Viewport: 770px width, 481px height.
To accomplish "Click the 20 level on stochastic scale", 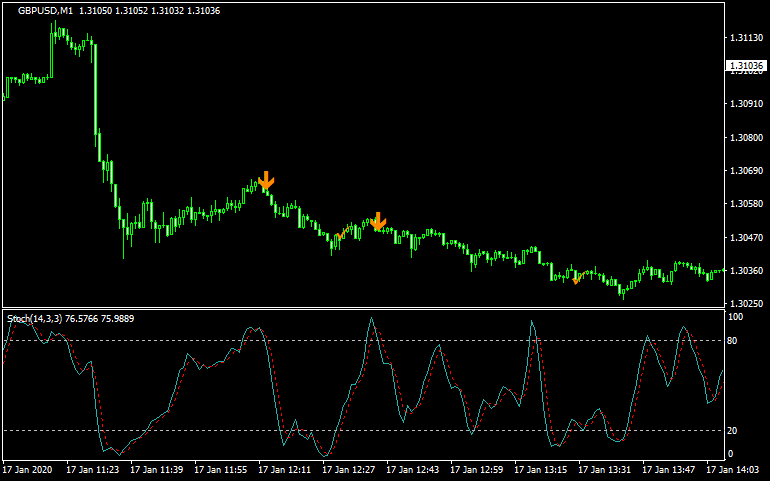I will (732, 431).
